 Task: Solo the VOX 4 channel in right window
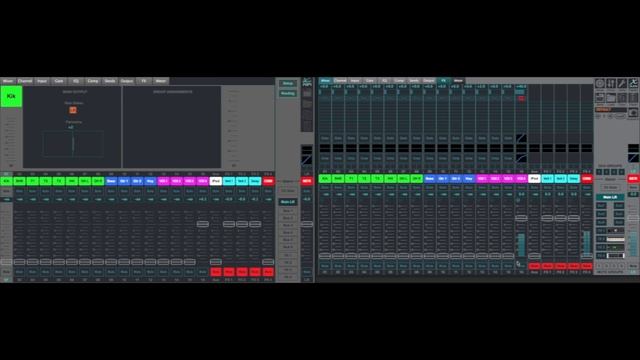tap(521, 187)
